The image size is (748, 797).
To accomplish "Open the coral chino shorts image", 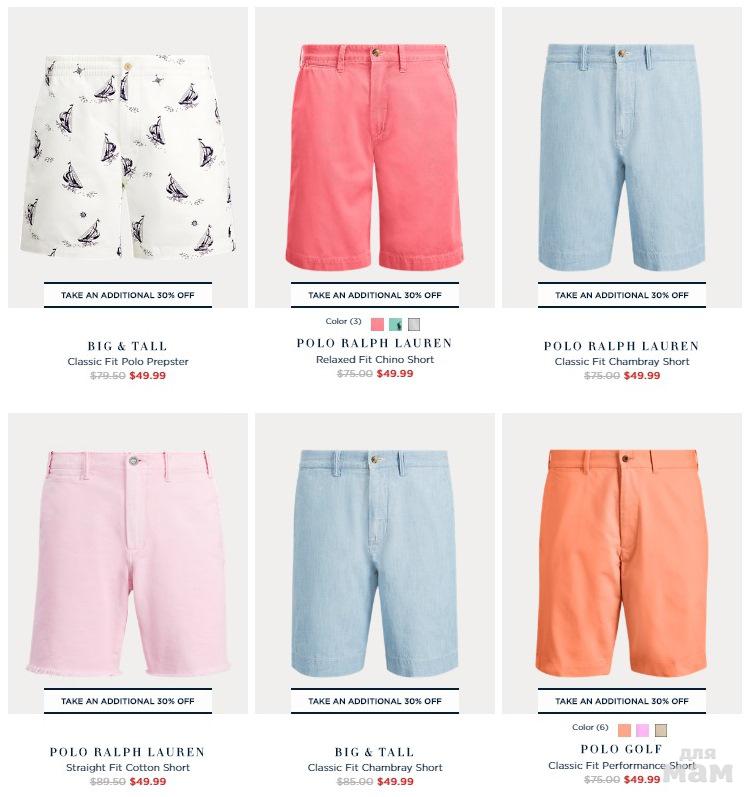I will point(375,157).
